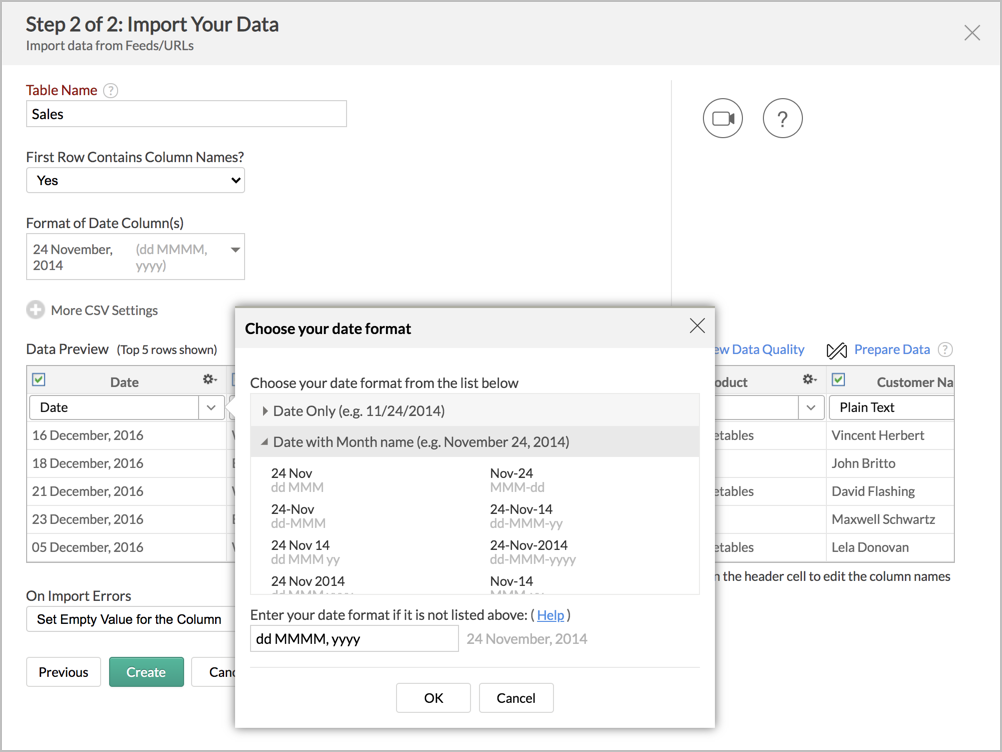Click the help icon beside Table Name
The width and height of the screenshot is (1002, 752).
pos(111,90)
